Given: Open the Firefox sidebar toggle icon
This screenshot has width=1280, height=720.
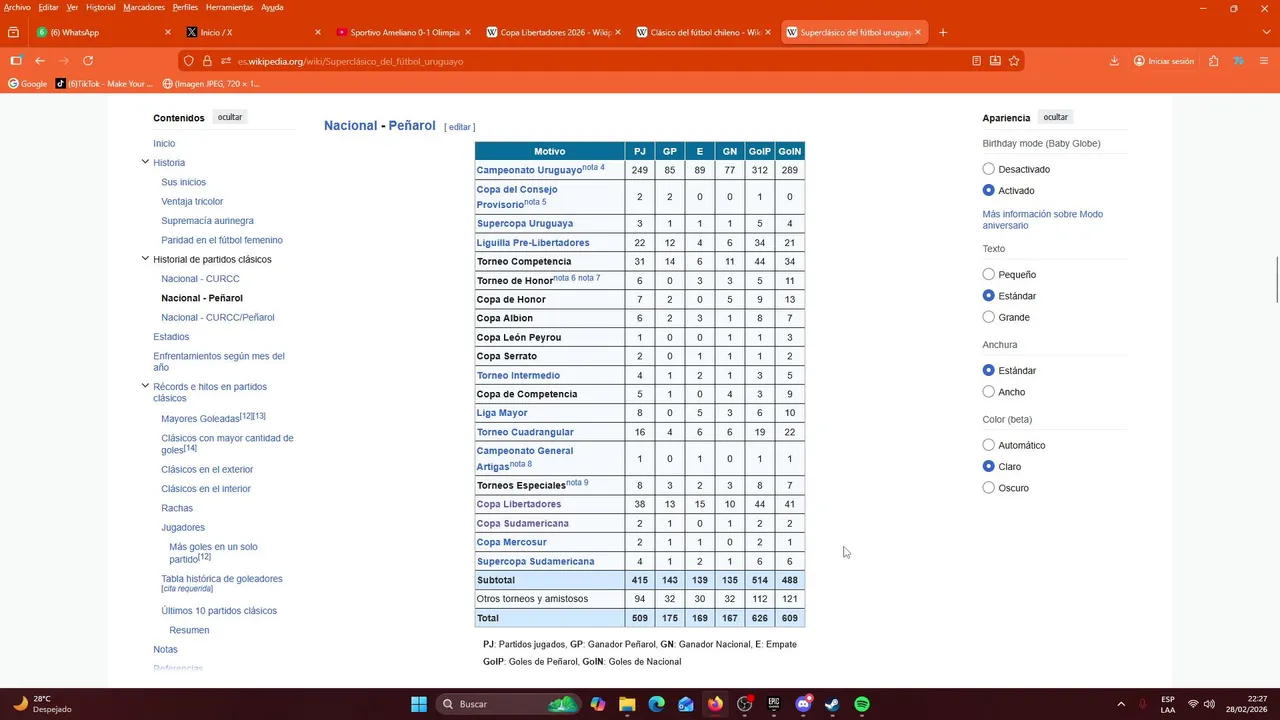Looking at the screenshot, I should pyautogui.click(x=15, y=61).
